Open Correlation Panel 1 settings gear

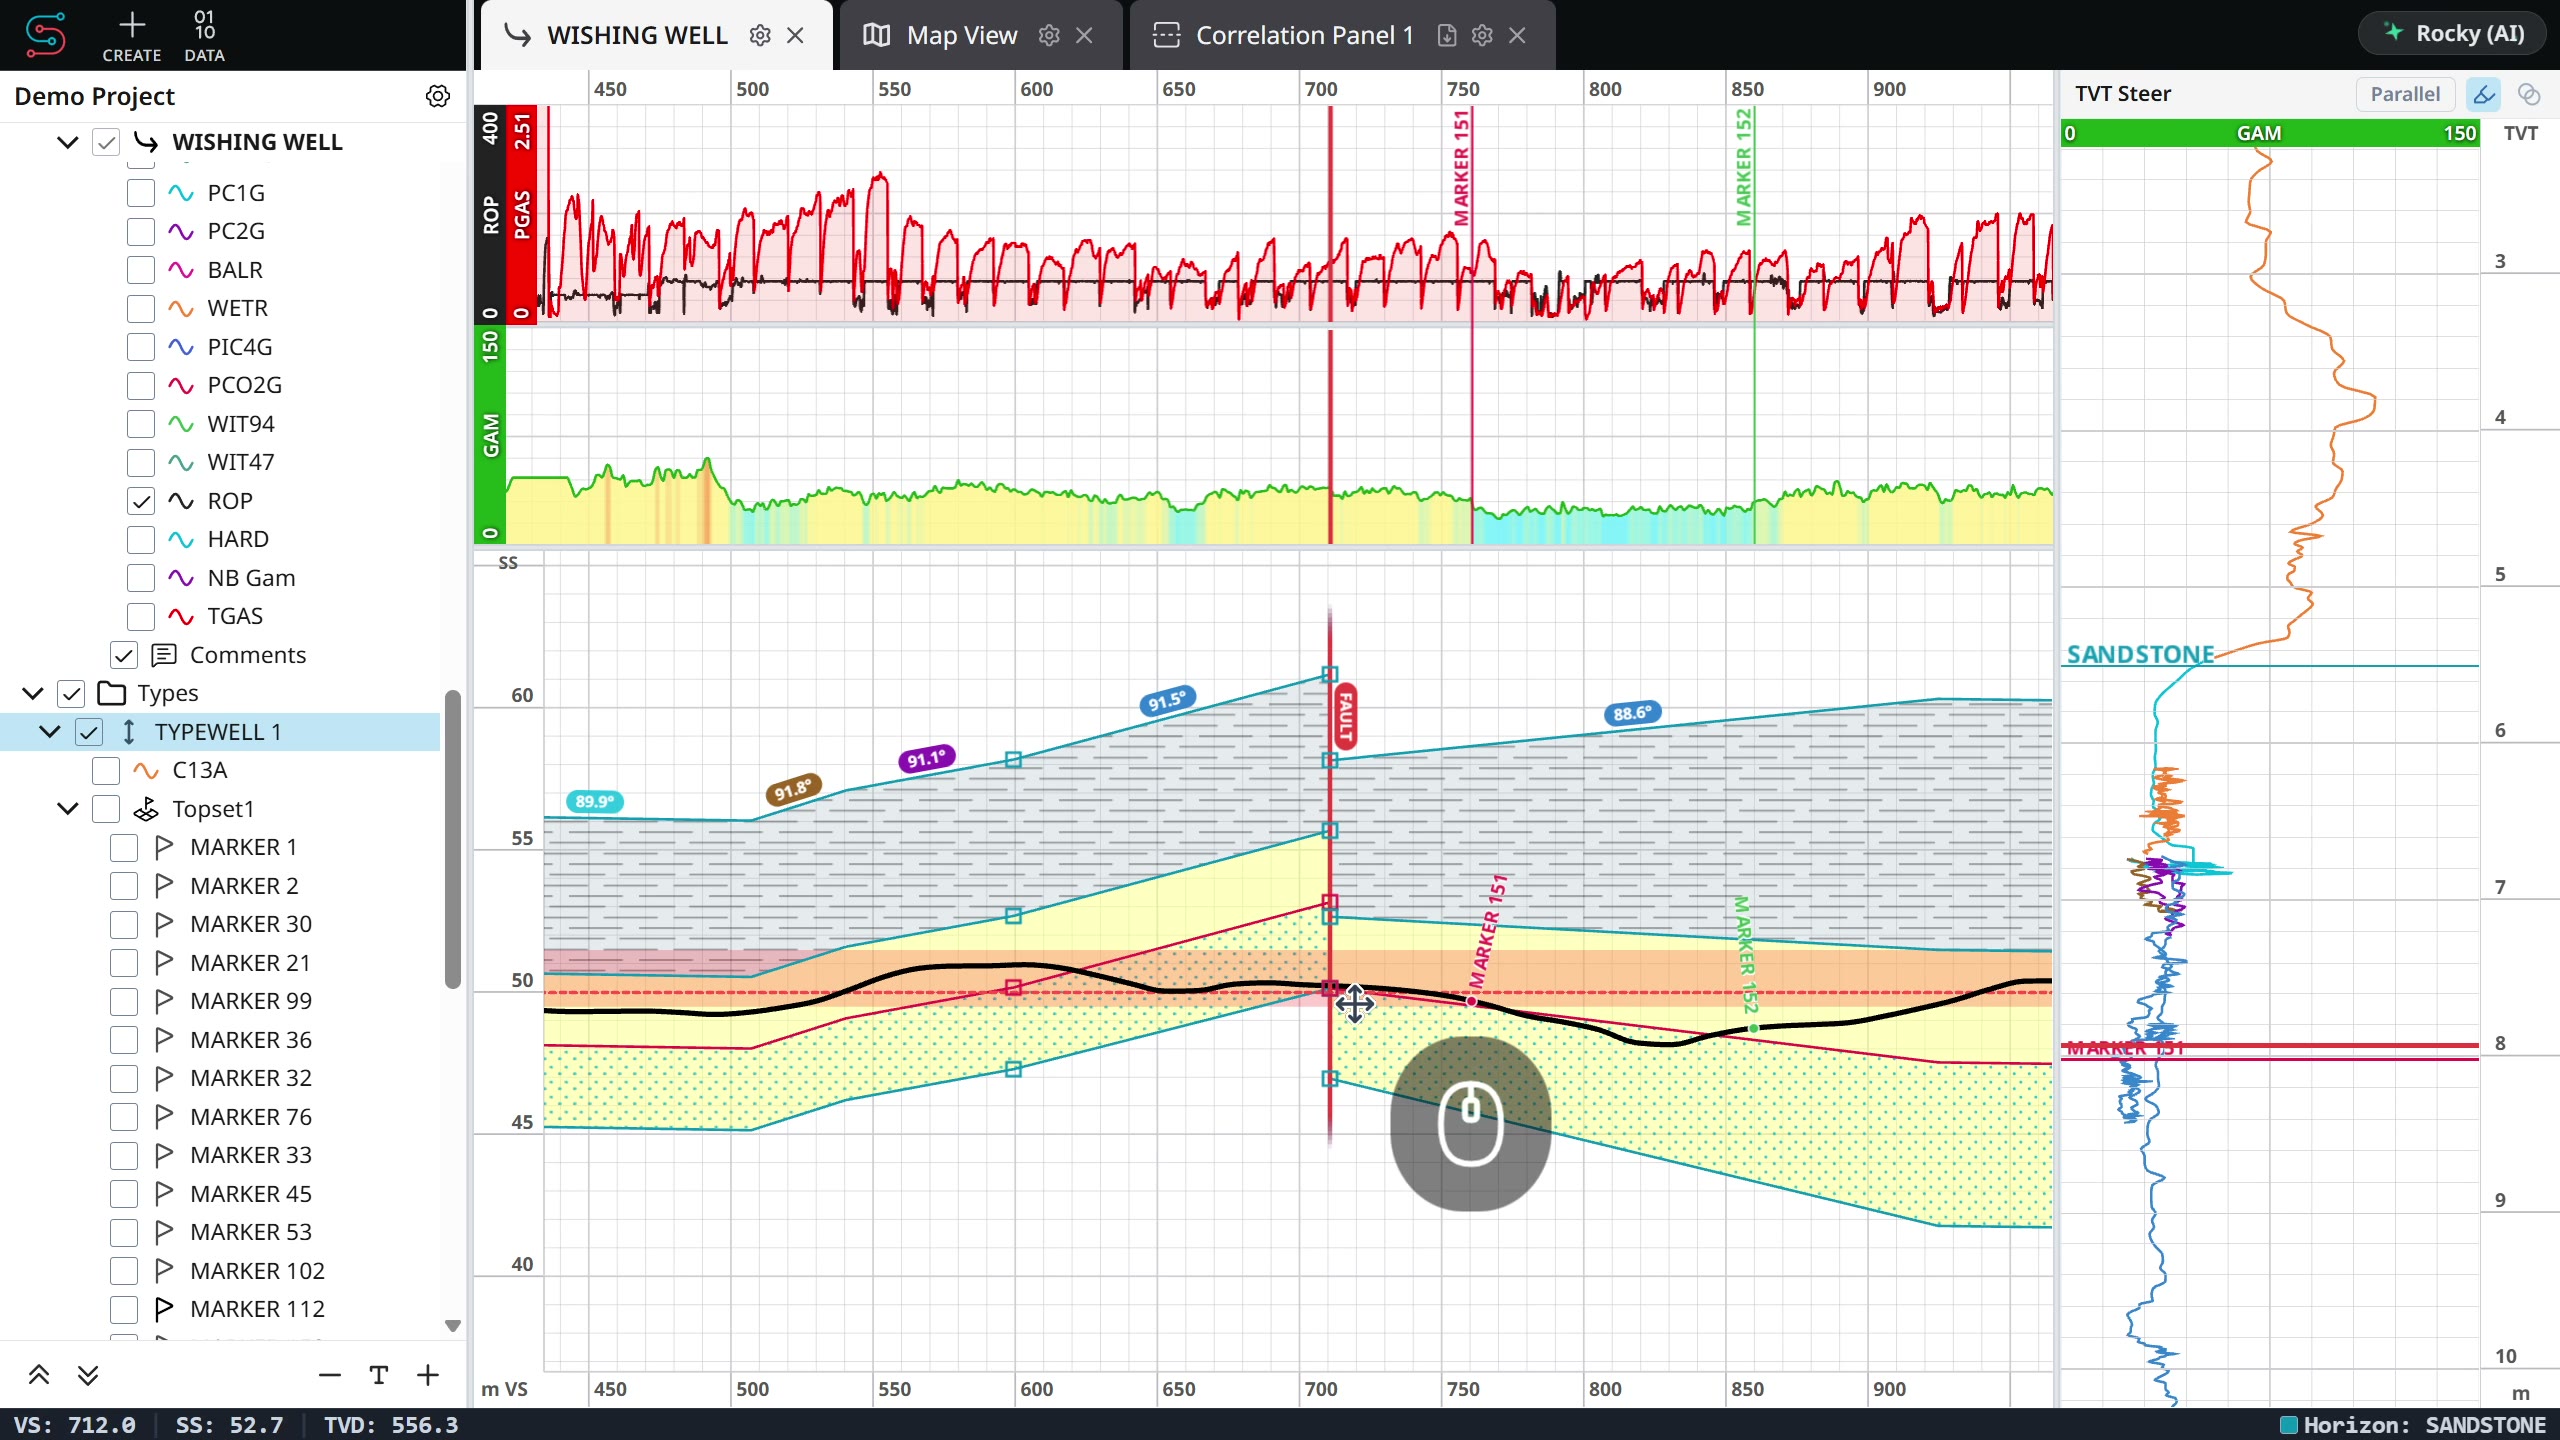[1482, 36]
